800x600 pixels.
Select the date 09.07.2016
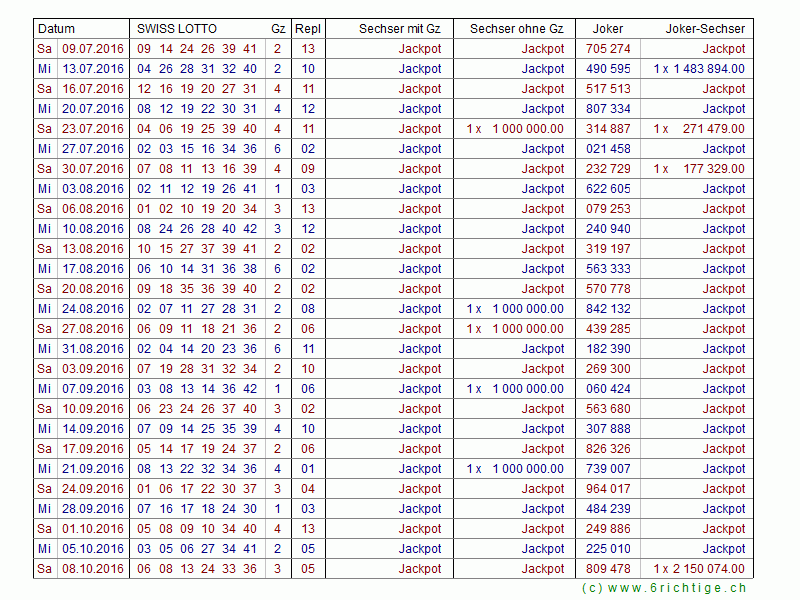point(93,49)
